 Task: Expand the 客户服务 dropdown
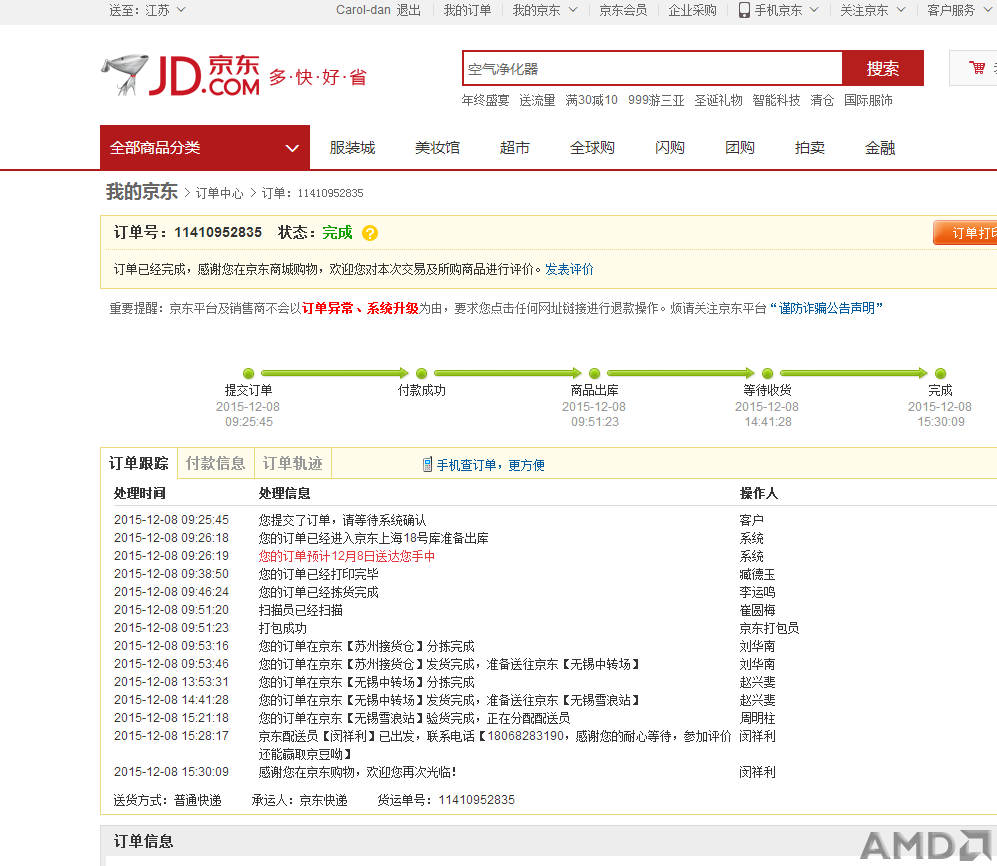(x=959, y=10)
